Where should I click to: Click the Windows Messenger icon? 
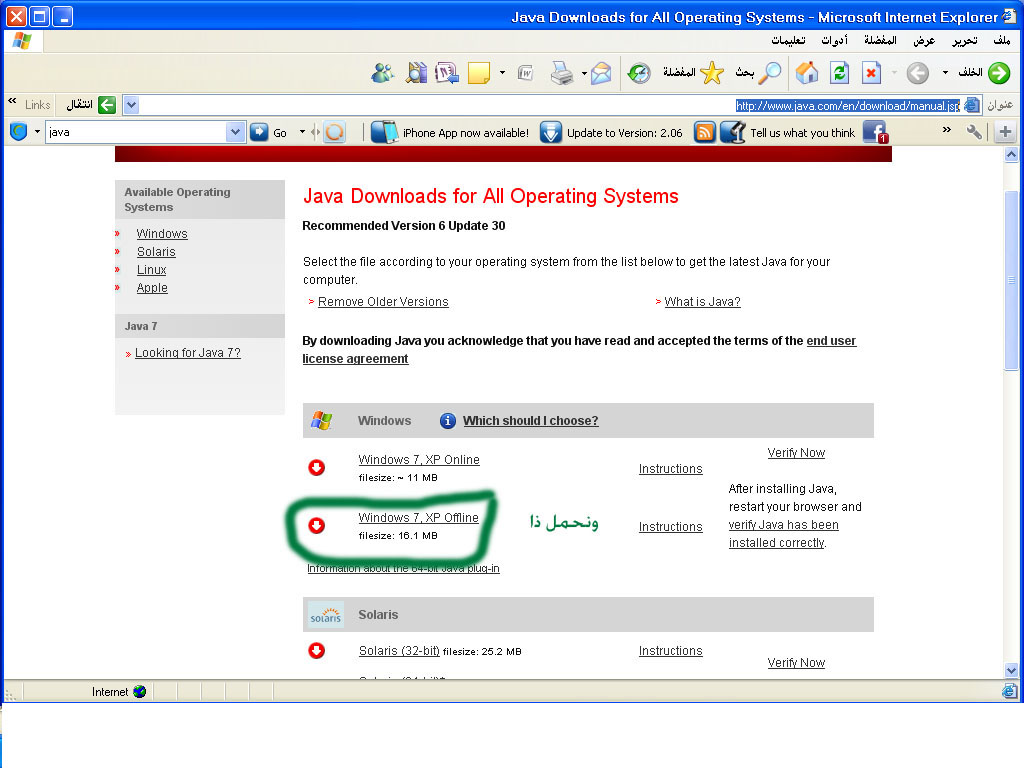point(382,73)
